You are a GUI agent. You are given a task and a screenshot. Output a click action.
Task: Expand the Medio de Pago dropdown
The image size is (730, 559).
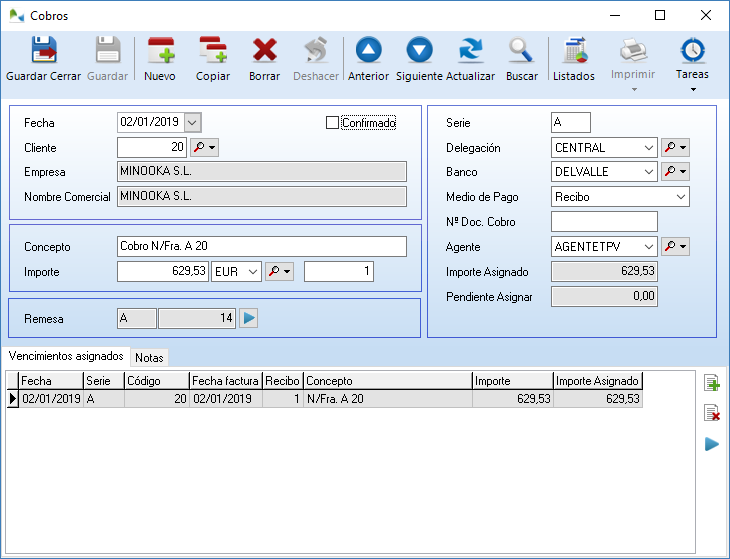(x=680, y=197)
